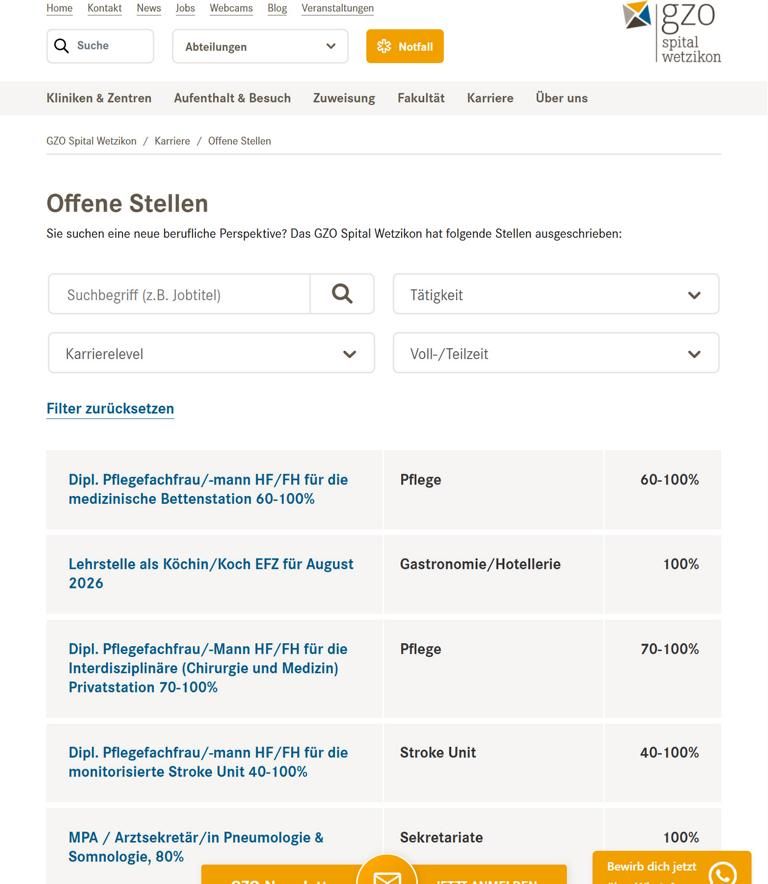Image resolution: width=768 pixels, height=884 pixels.
Task: Click the magnifier icon beside the job search field
Action: coord(342,294)
